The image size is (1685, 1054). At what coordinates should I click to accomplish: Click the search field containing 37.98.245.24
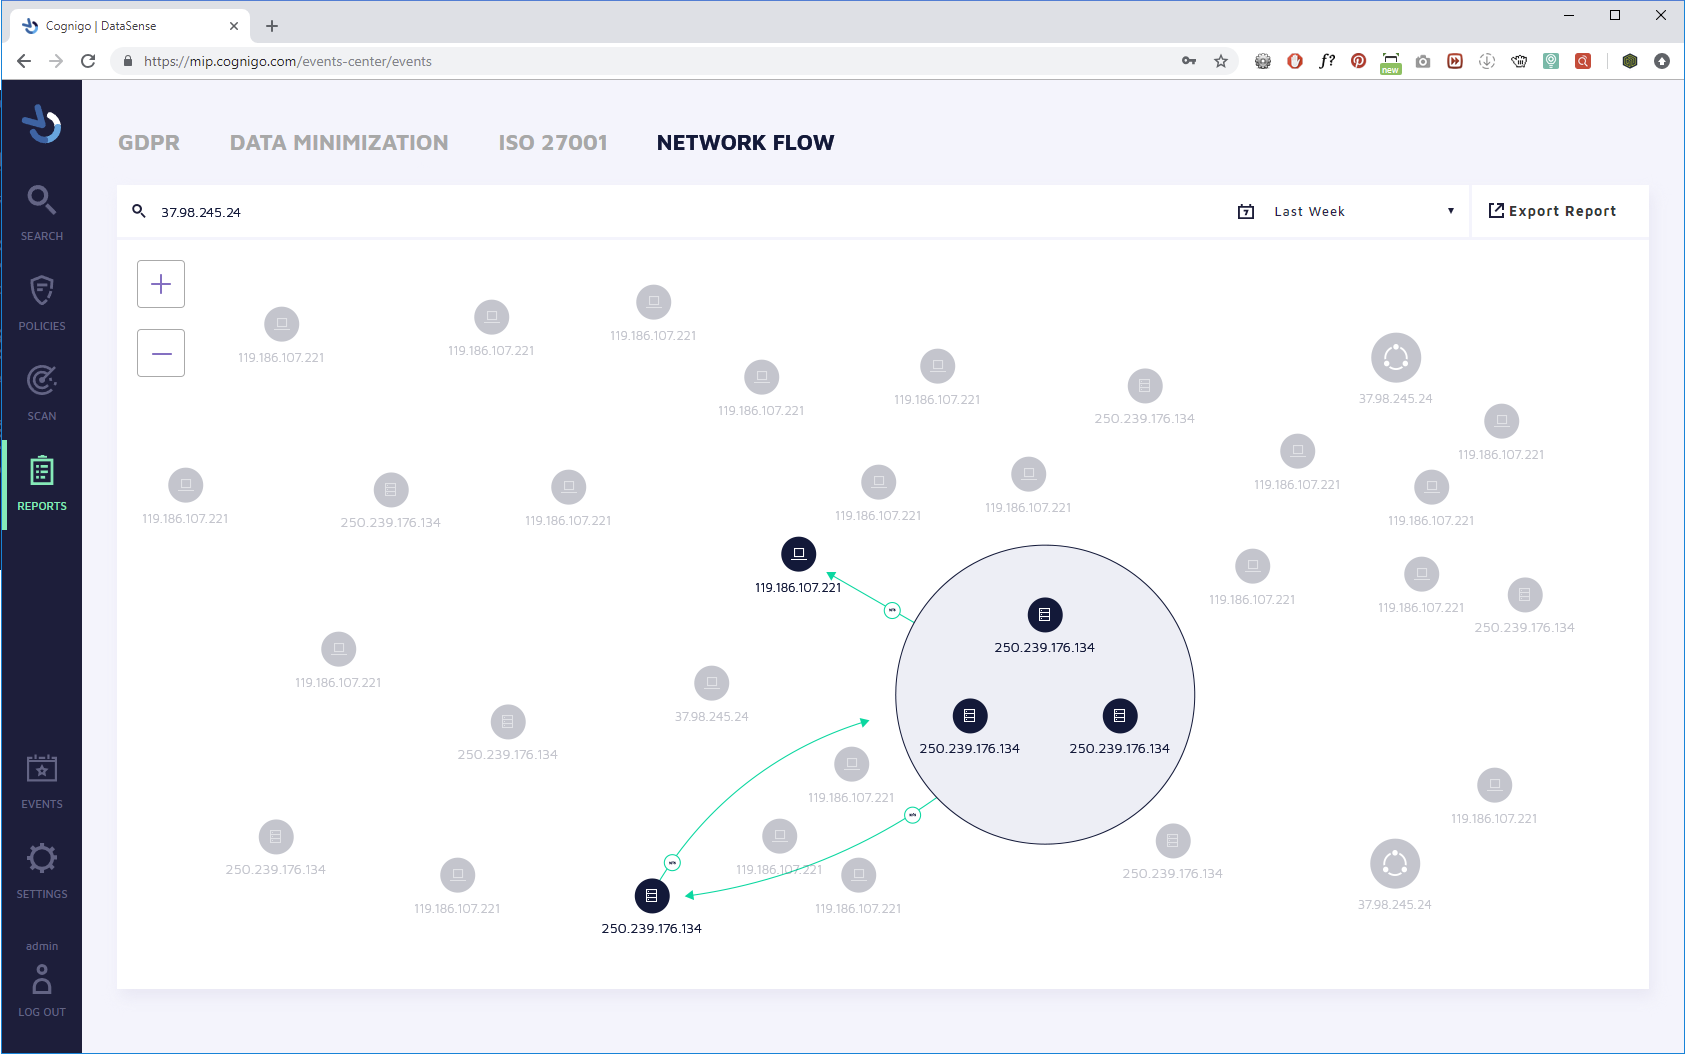(x=680, y=211)
